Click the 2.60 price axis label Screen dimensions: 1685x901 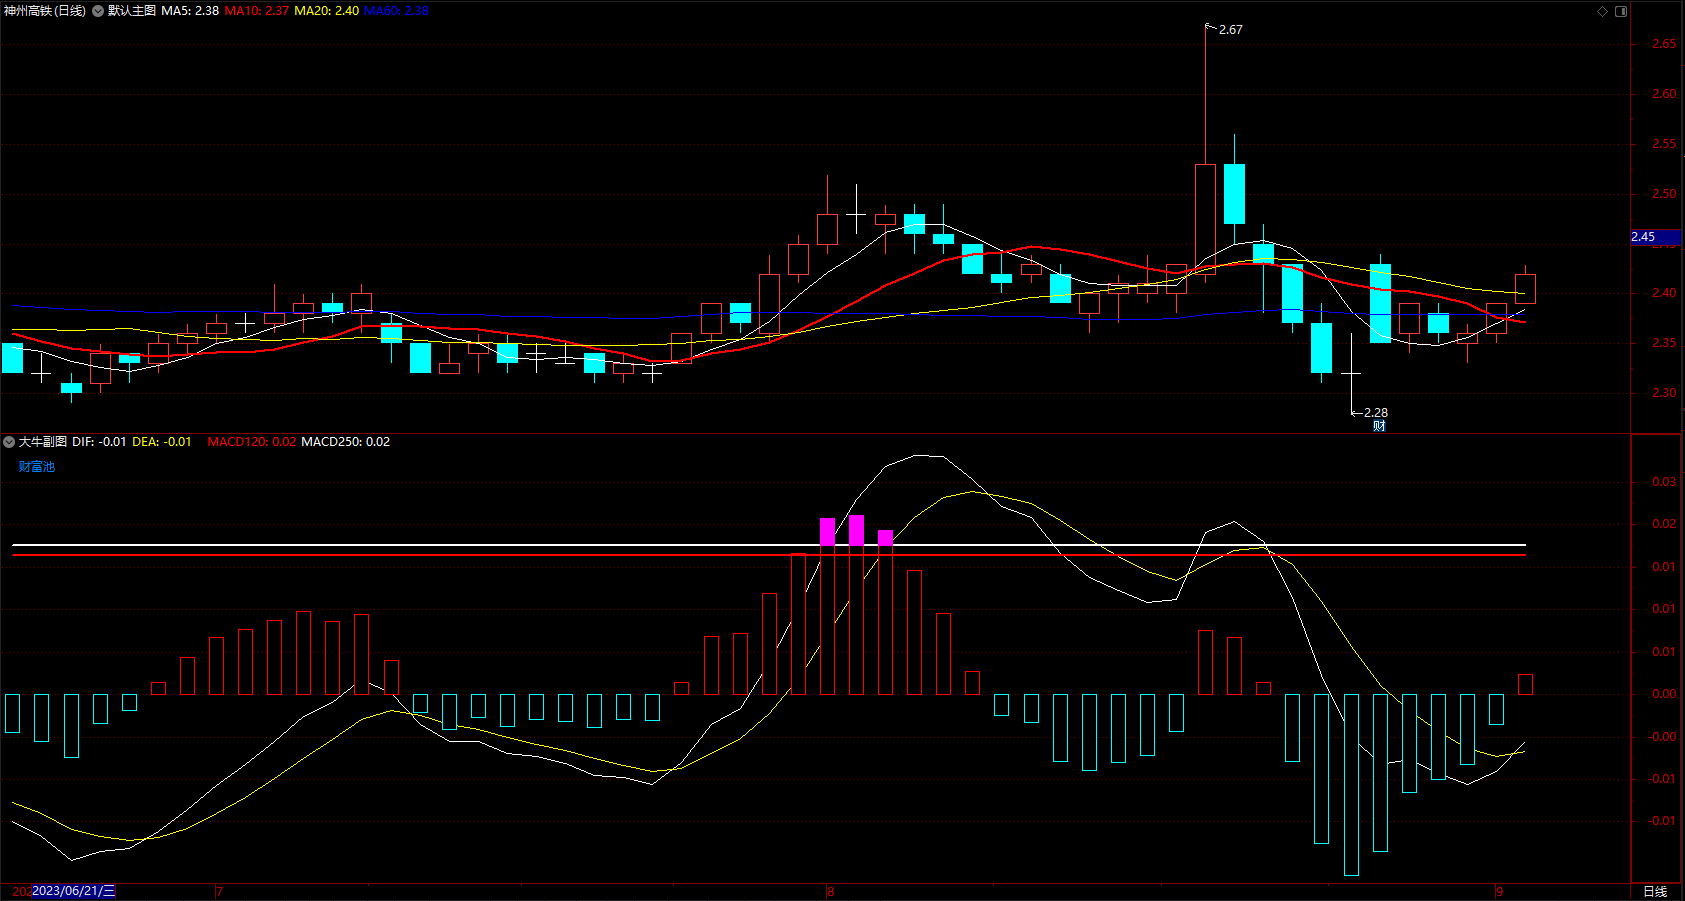[x=1664, y=94]
